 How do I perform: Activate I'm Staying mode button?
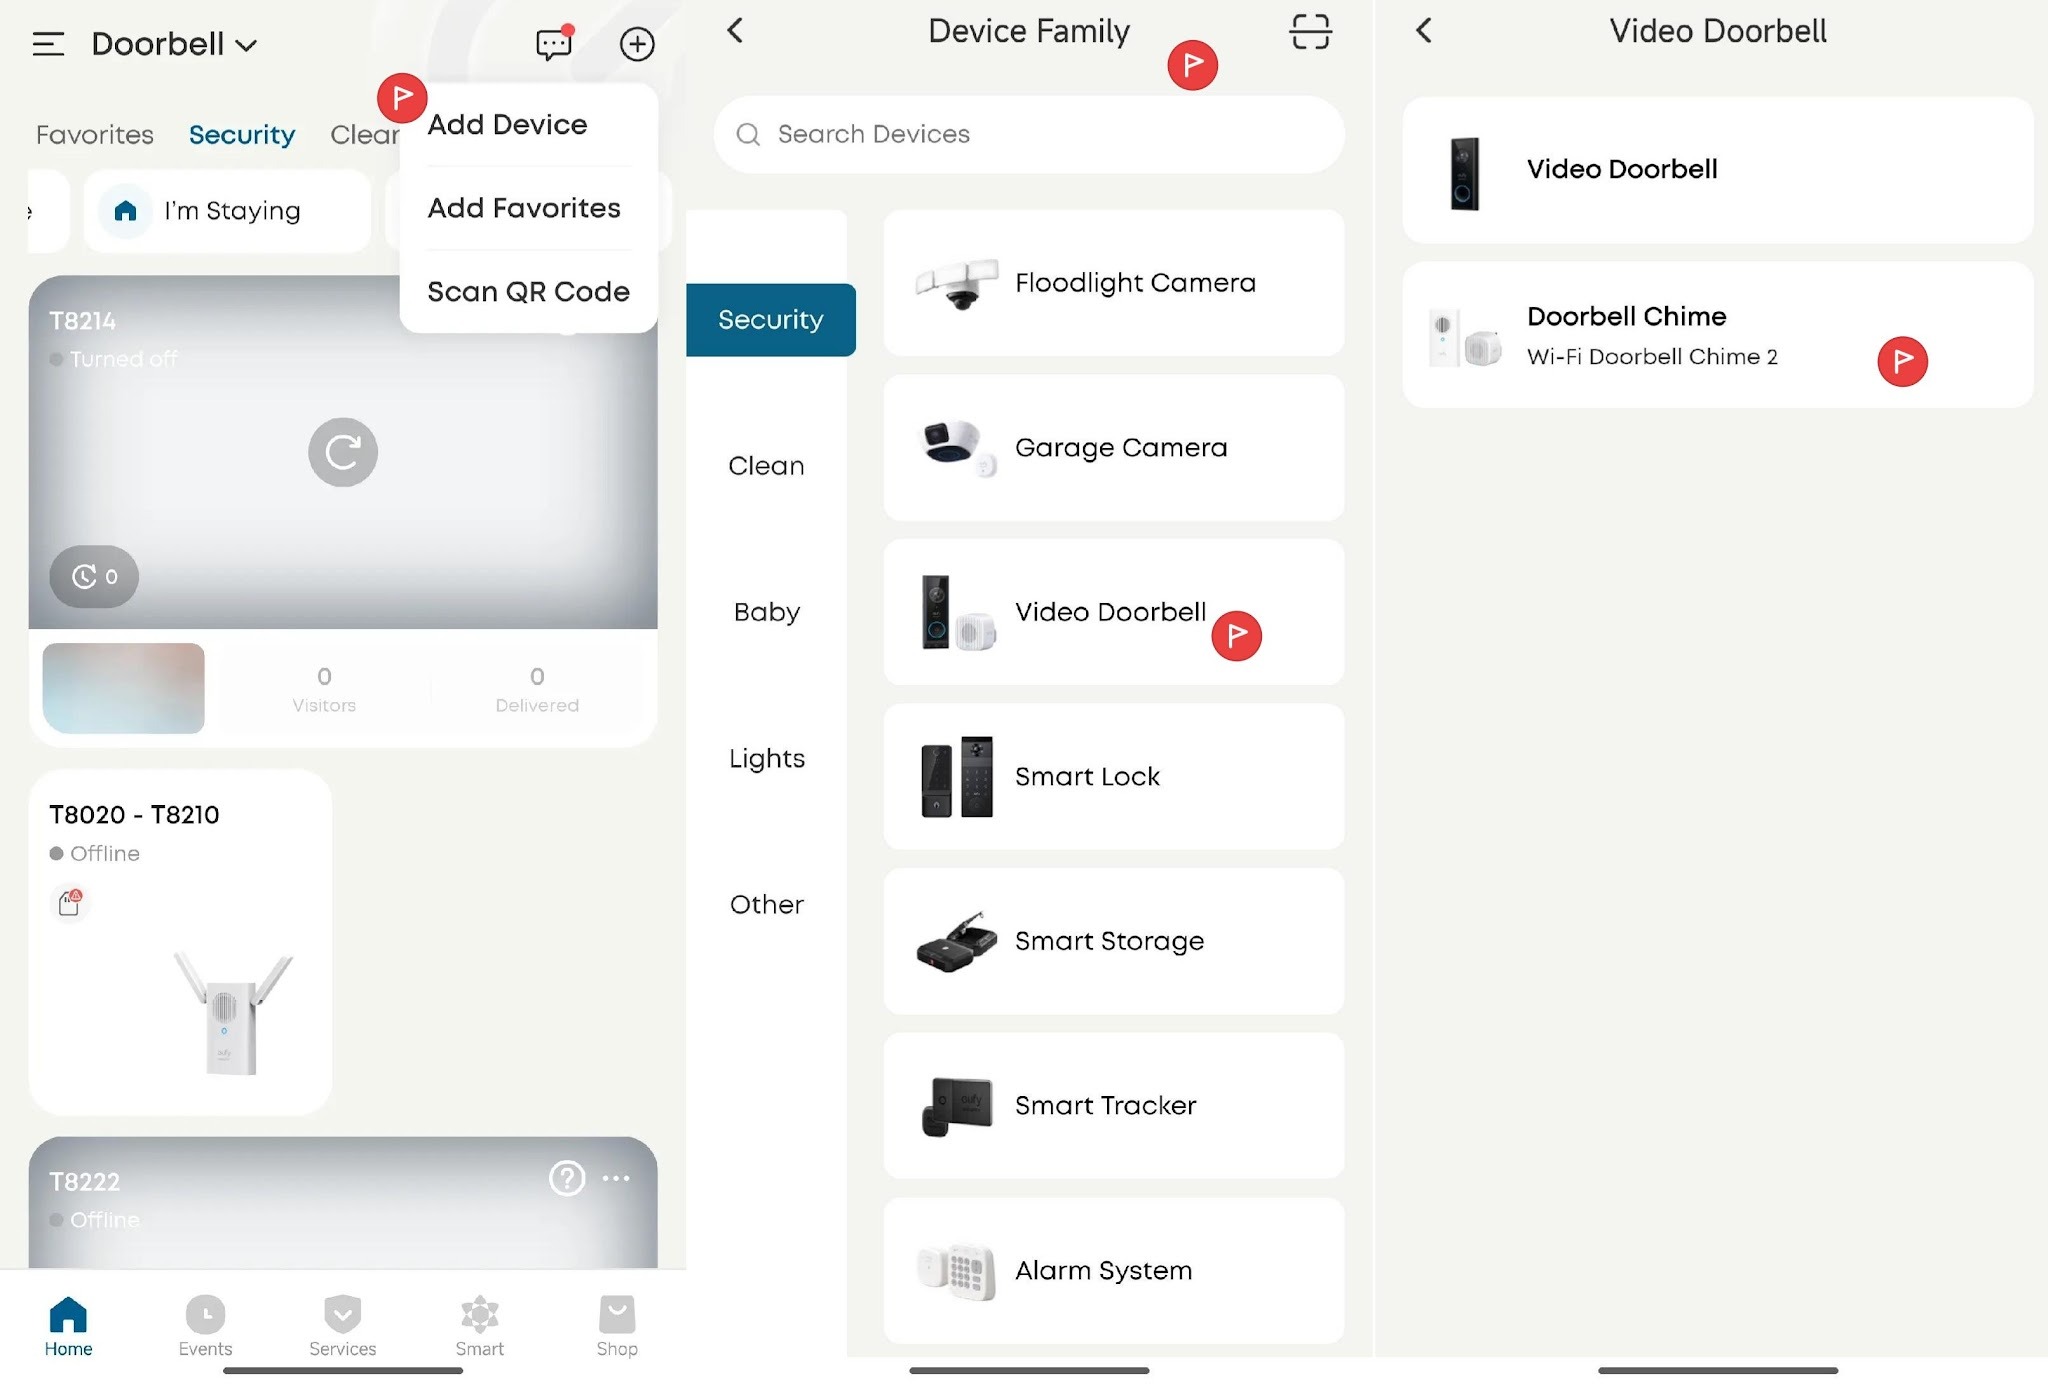coord(228,211)
